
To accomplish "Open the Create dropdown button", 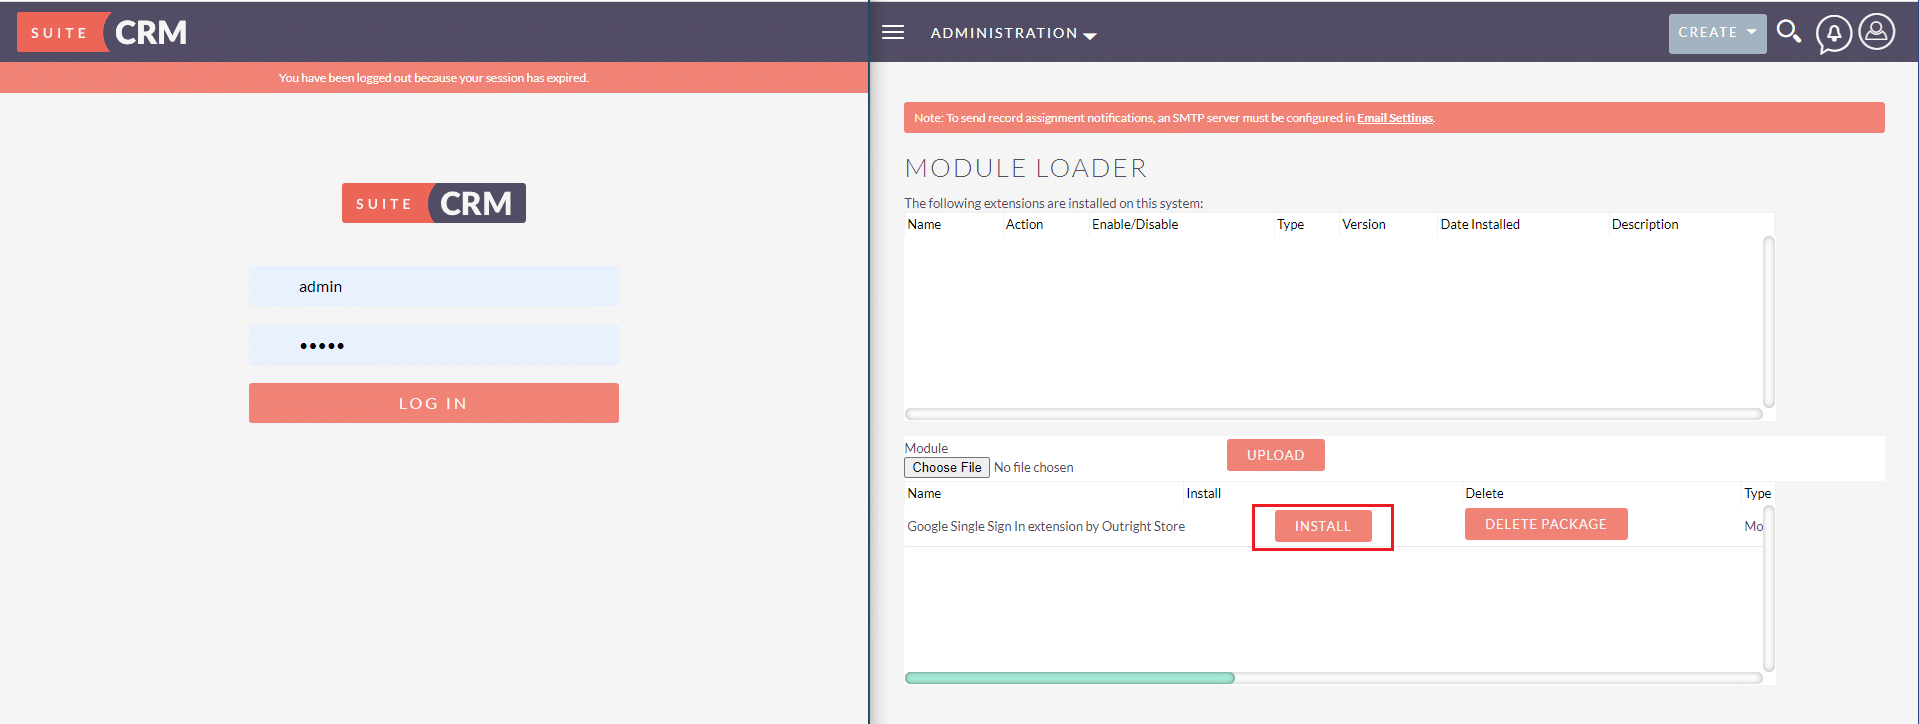I will click(1717, 33).
